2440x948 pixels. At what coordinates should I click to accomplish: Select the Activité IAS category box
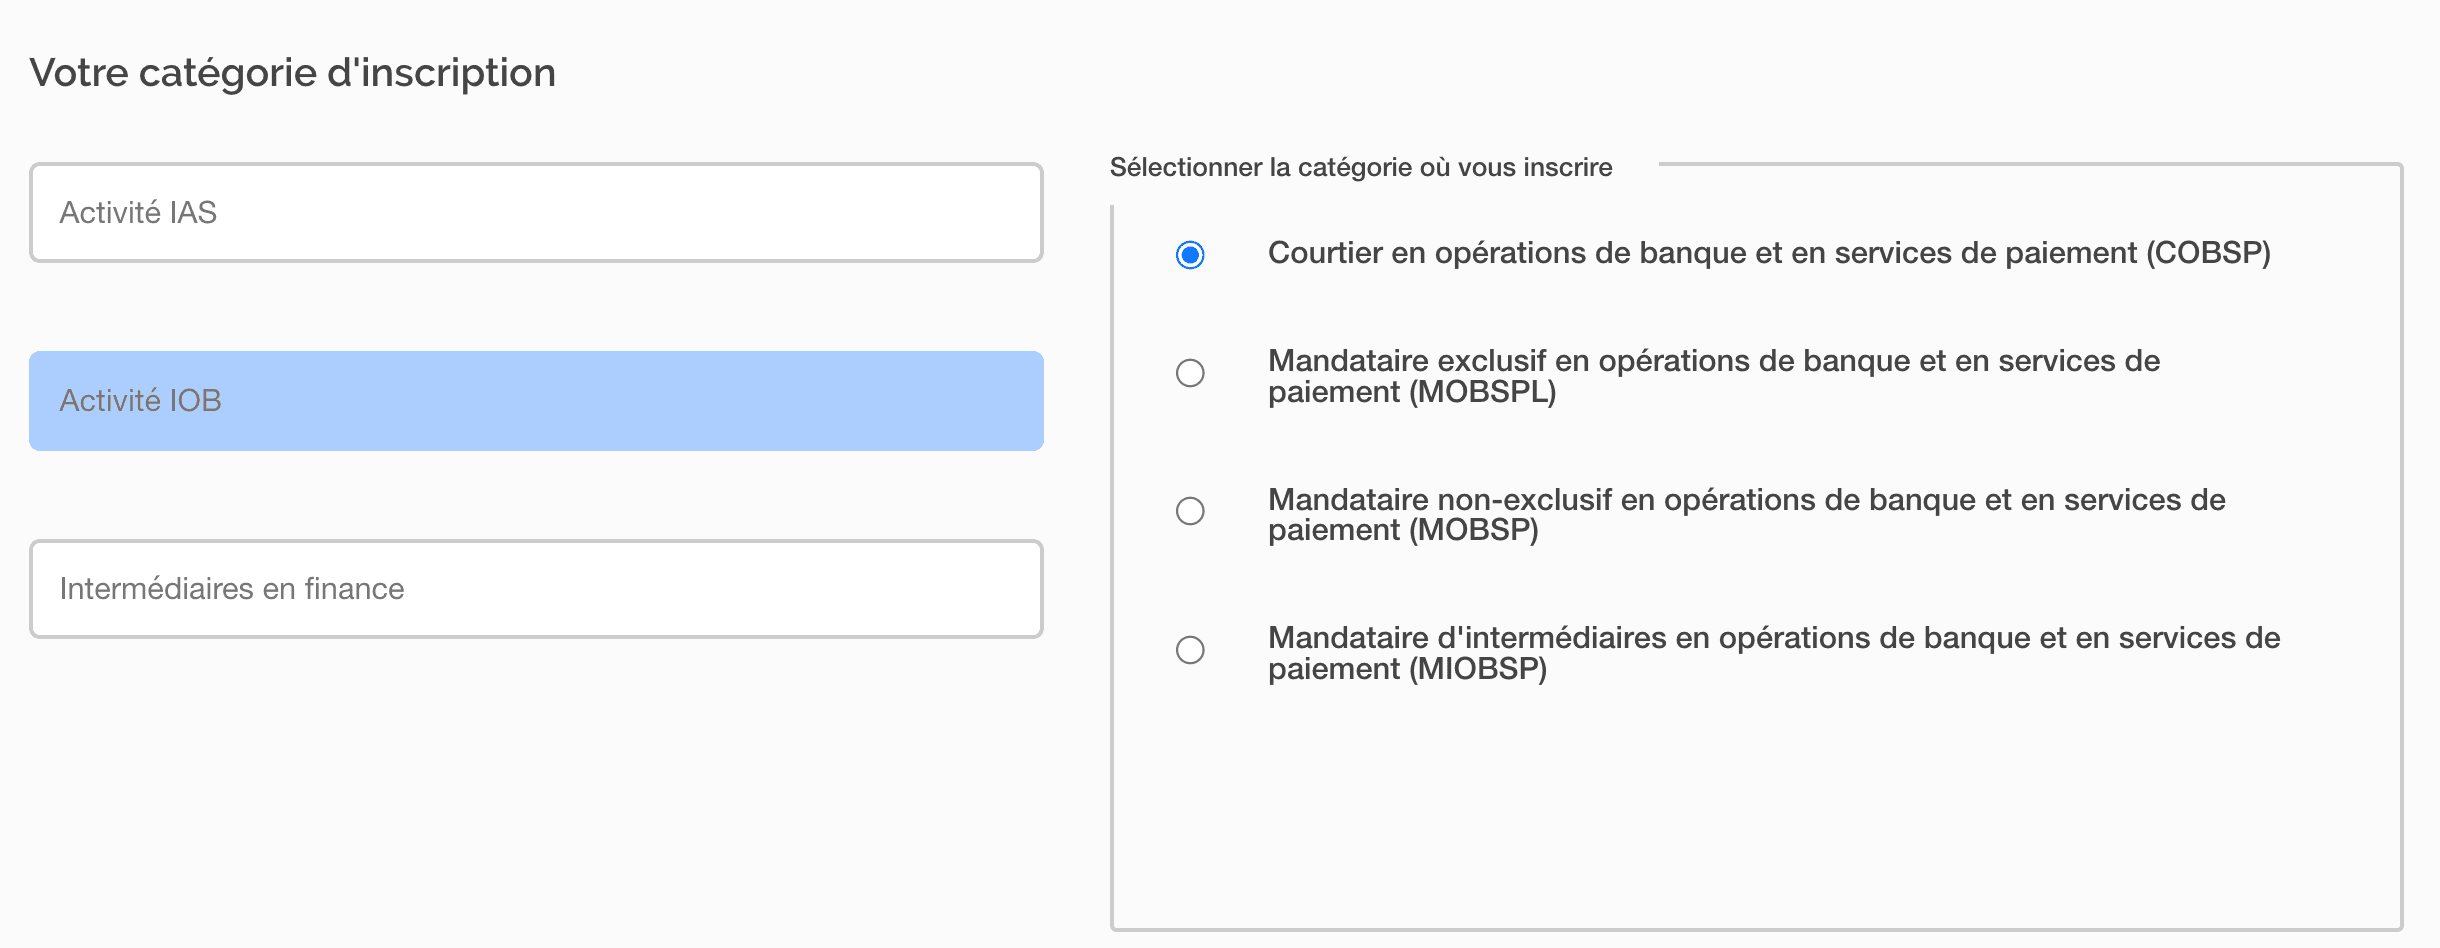coord(536,213)
